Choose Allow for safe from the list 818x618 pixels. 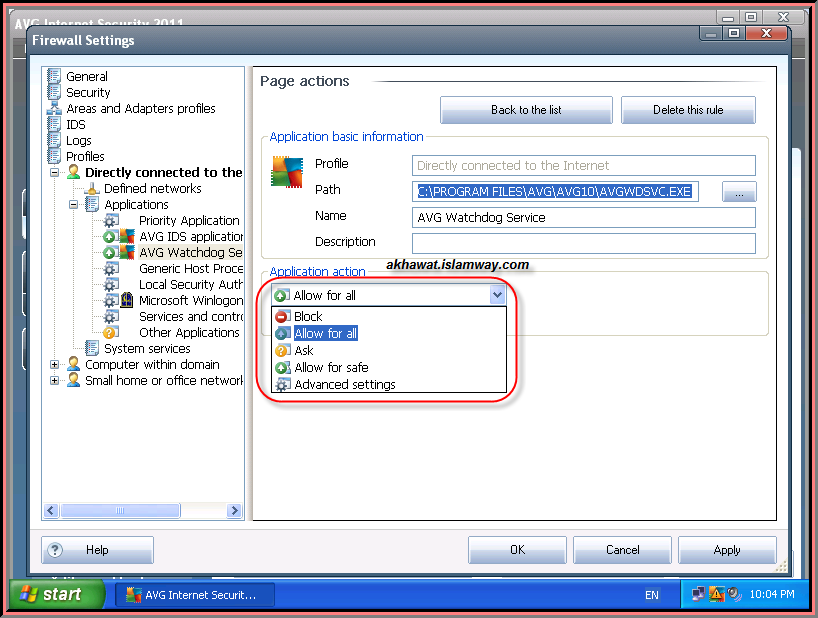pos(389,368)
